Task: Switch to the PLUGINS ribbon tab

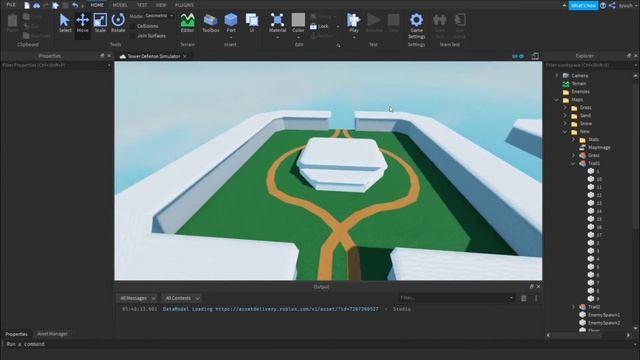Action: pos(184,5)
